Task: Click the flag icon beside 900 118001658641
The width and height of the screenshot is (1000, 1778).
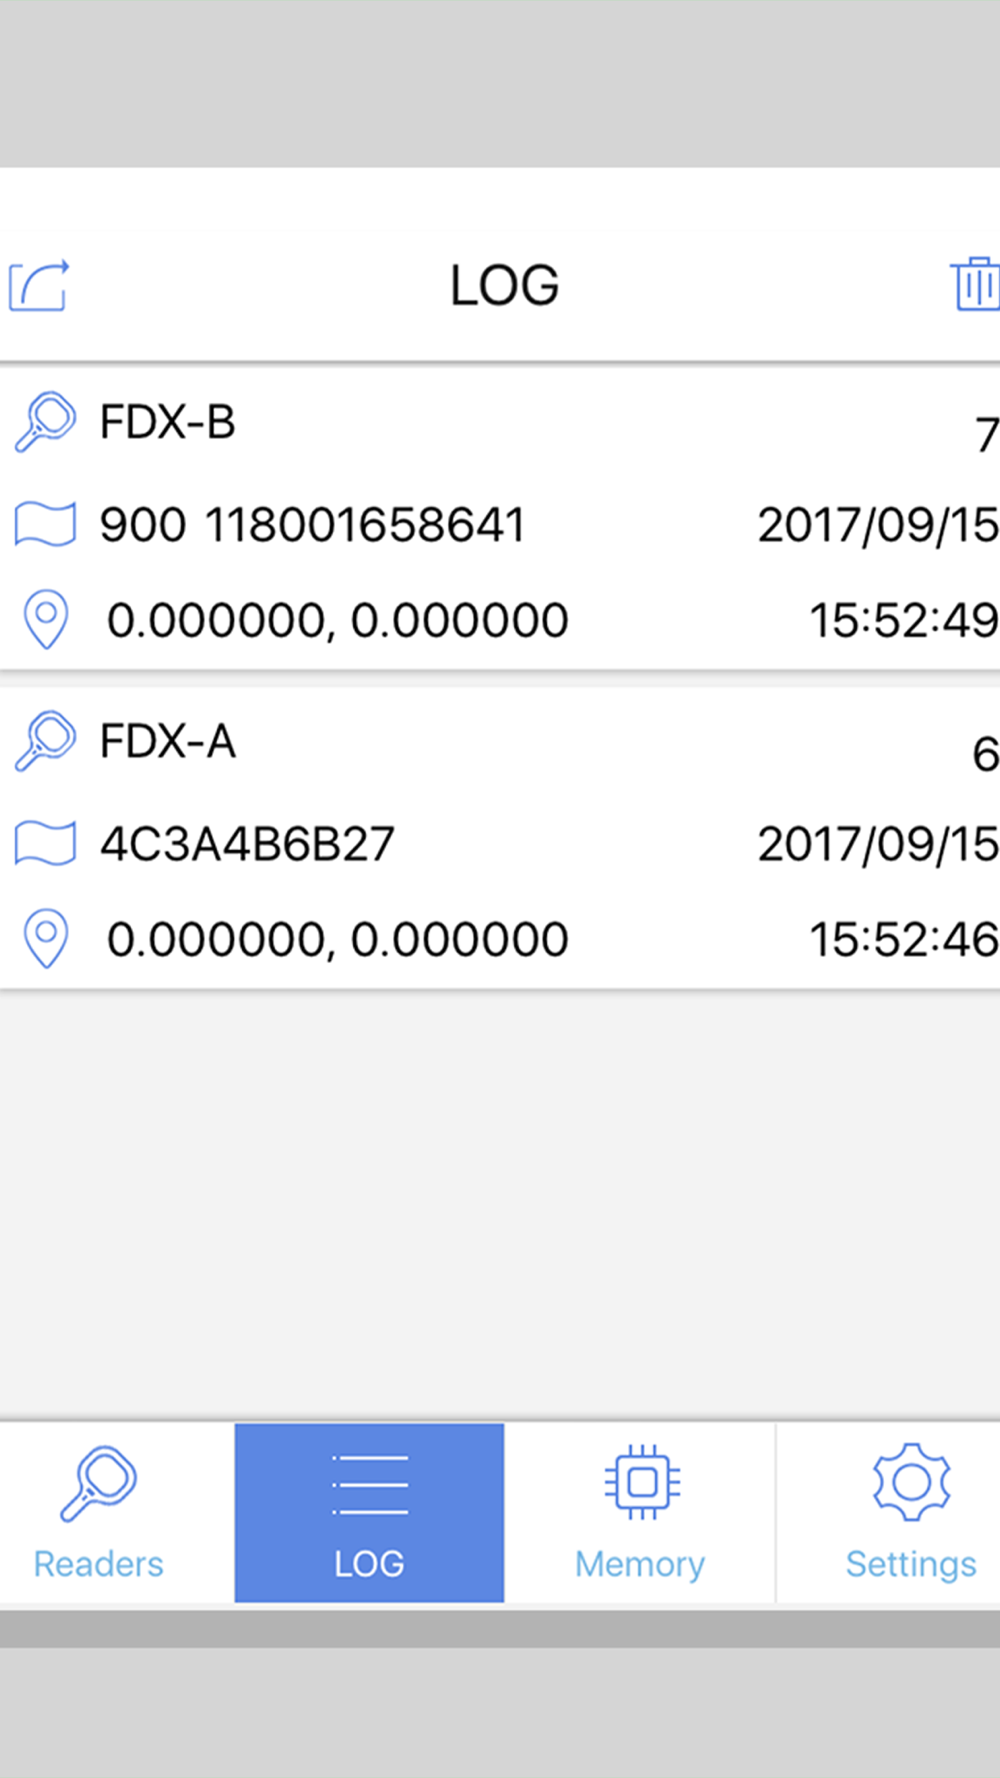Action: tap(45, 524)
